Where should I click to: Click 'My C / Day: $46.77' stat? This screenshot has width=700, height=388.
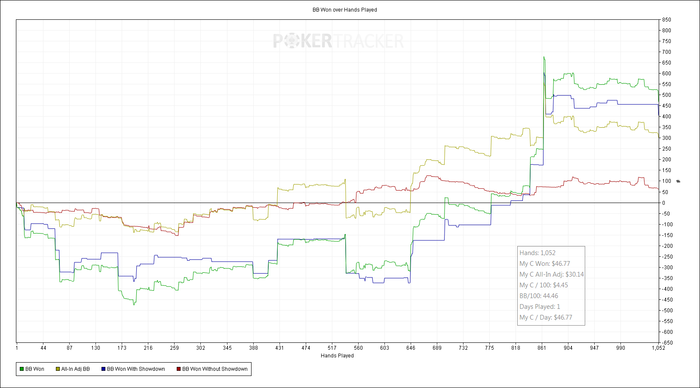coord(546,317)
